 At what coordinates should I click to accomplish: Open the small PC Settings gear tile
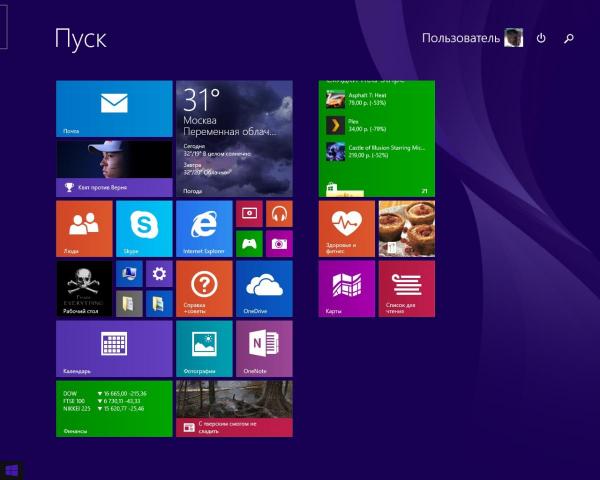click(x=159, y=273)
